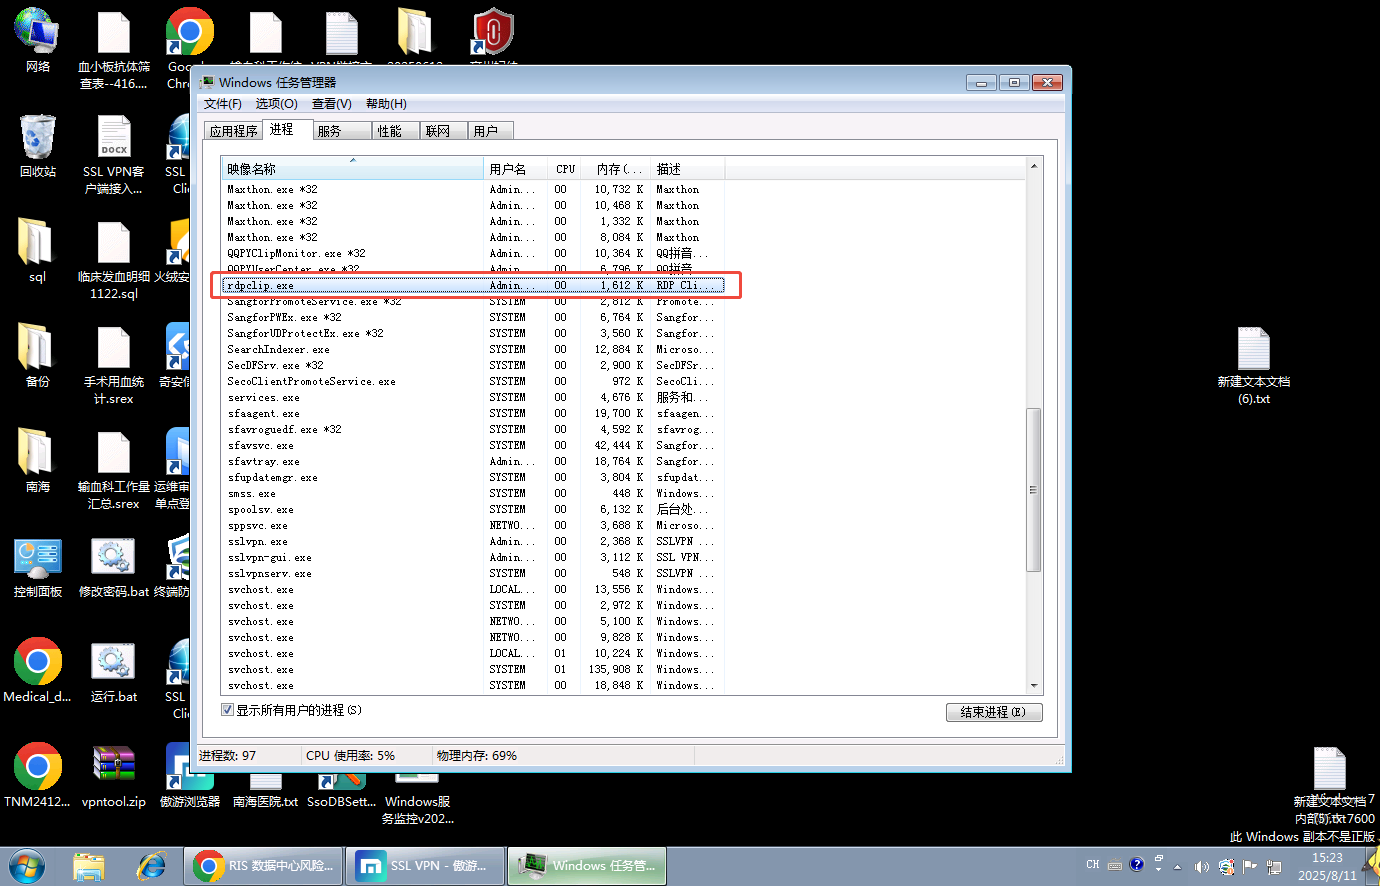
Task: Show hidden tray icons arrow
Action: point(1178,867)
